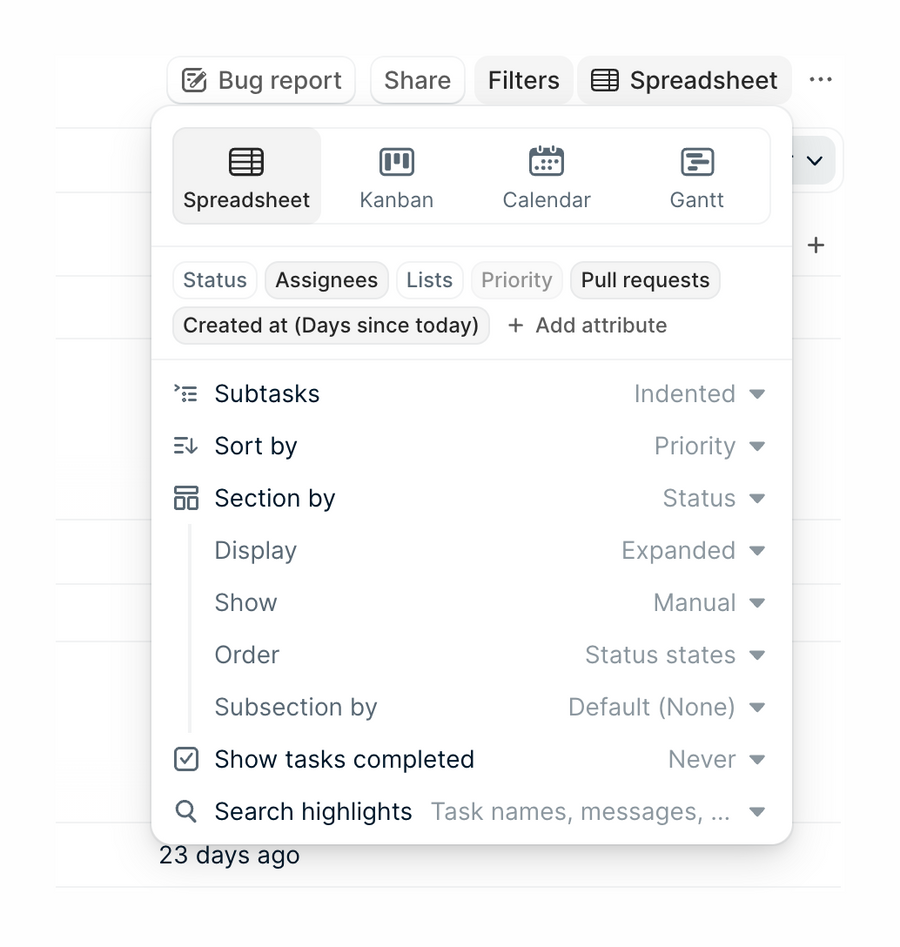This screenshot has height=947, width=900.
Task: Open the Calendar view
Action: tap(546, 161)
